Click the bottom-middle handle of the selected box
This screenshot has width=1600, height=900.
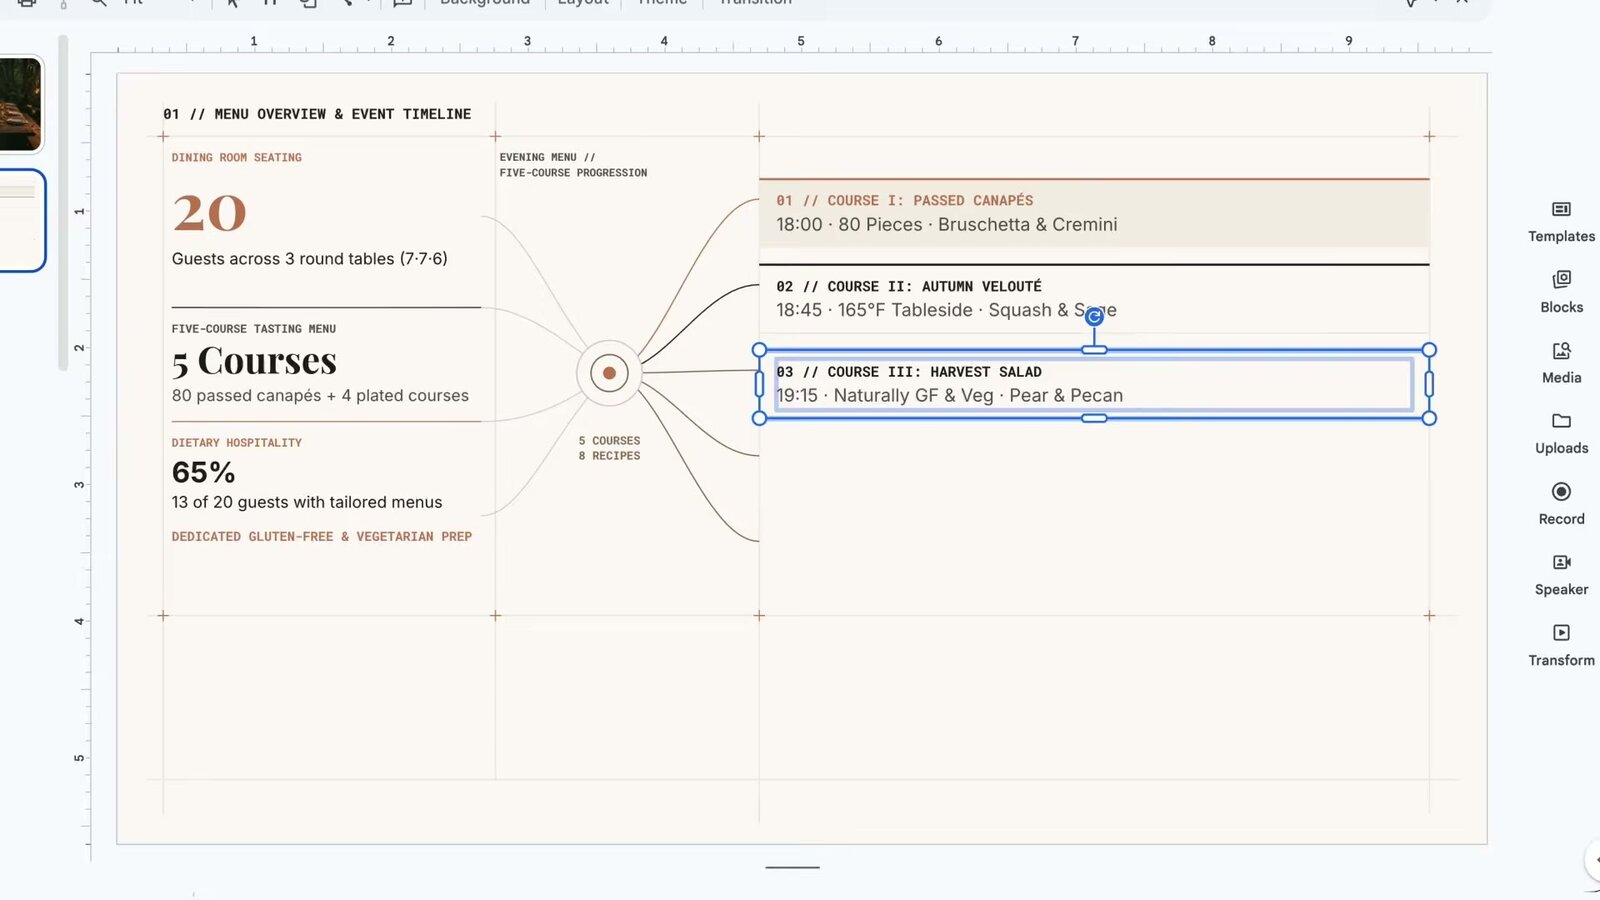click(x=1094, y=418)
